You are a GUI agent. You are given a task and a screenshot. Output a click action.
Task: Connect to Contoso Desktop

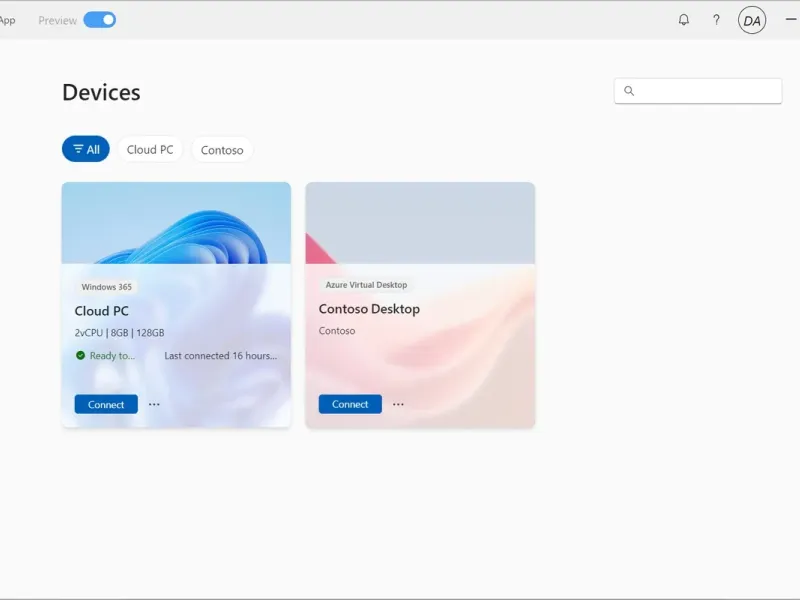[350, 404]
